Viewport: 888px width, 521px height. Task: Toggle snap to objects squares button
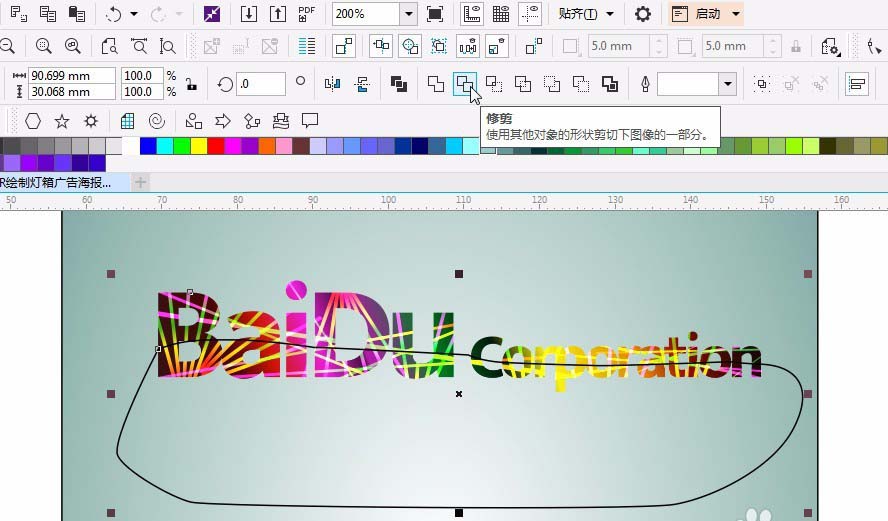pos(344,46)
